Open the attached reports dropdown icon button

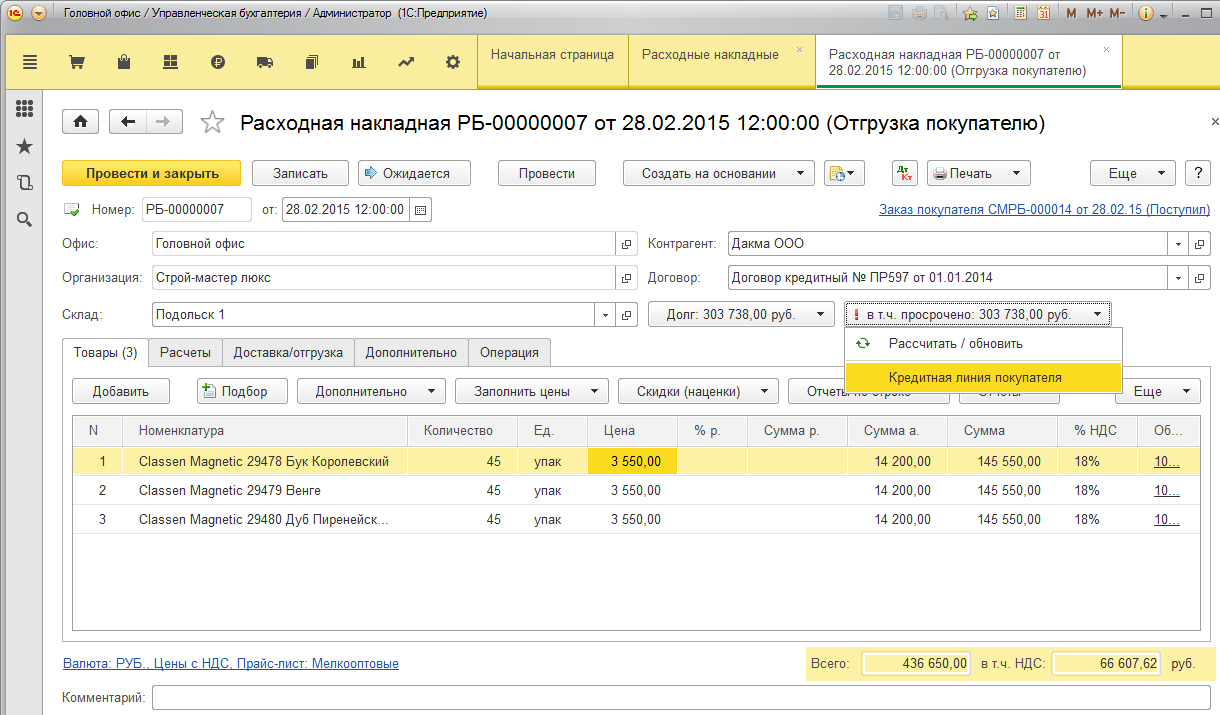pyautogui.click(x=844, y=173)
